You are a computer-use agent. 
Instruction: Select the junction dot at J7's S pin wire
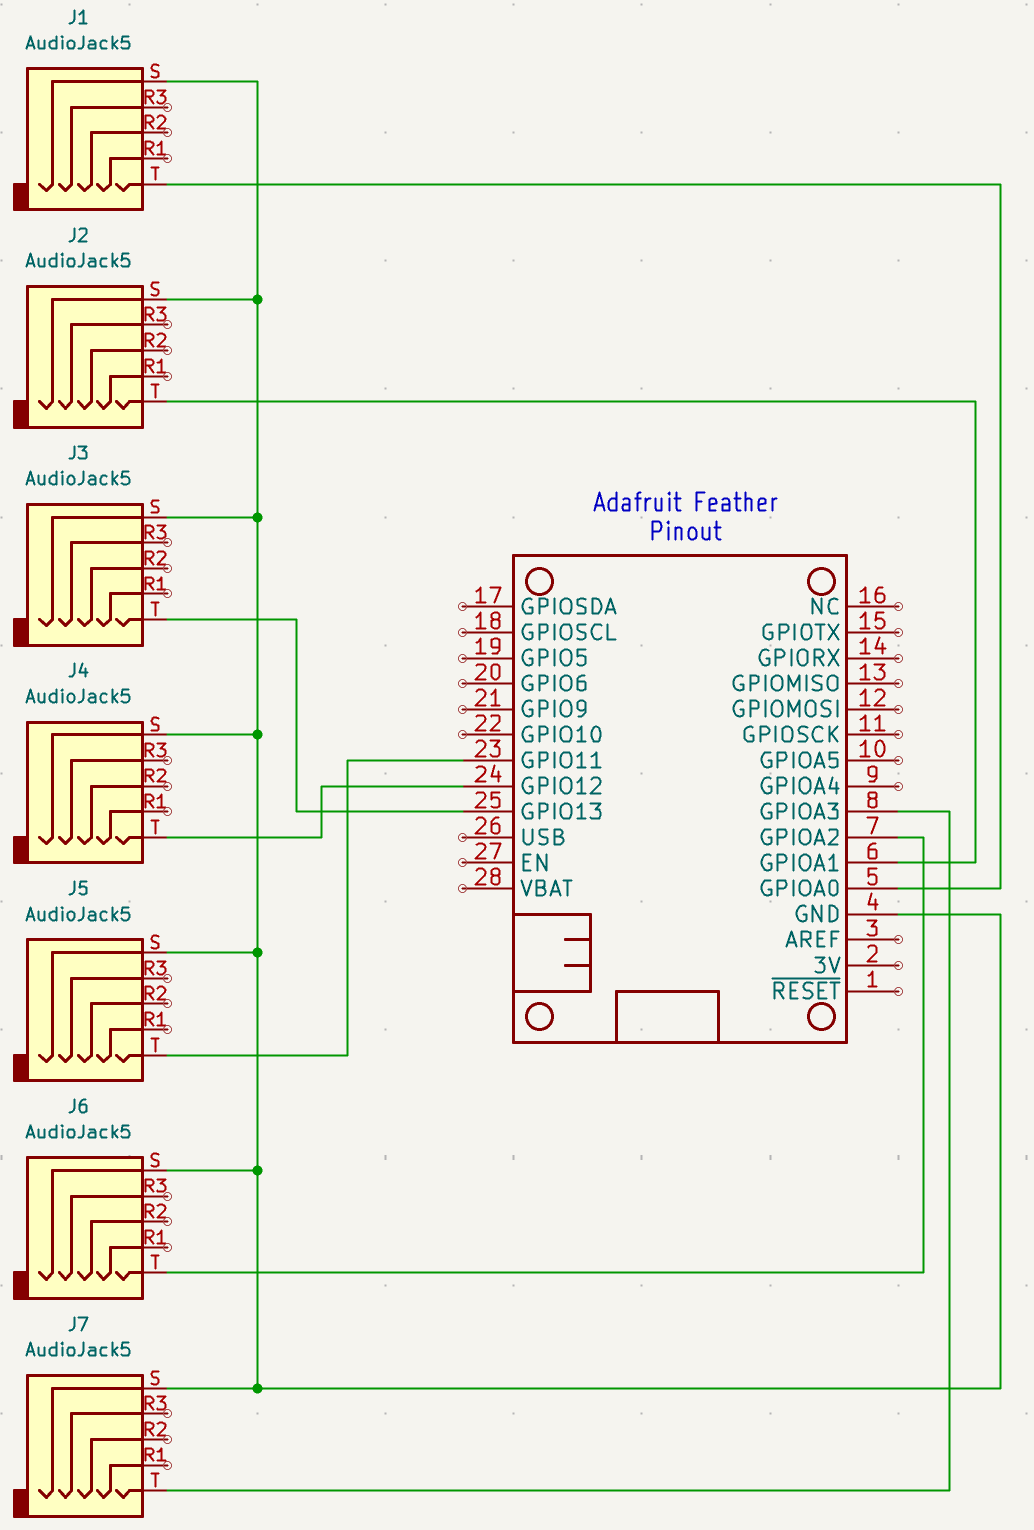point(258,1388)
